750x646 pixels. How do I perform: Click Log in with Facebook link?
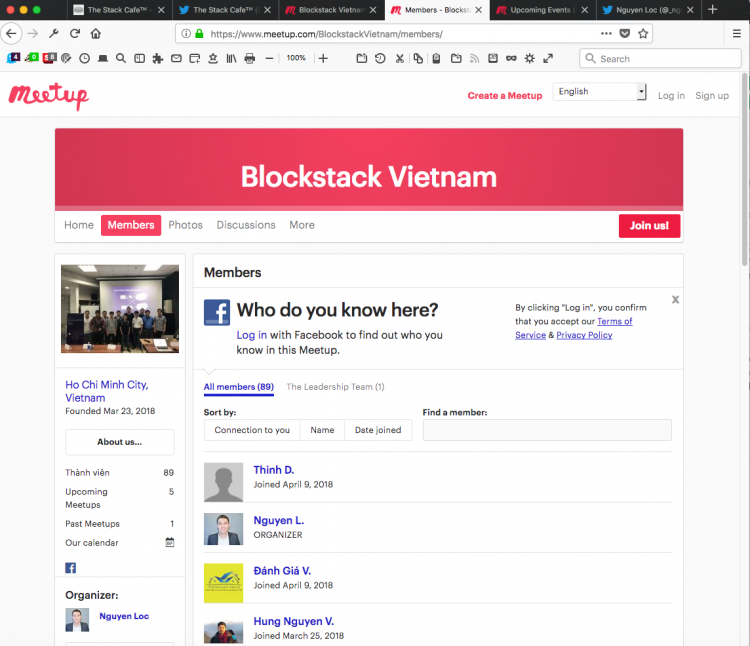[x=252, y=335]
